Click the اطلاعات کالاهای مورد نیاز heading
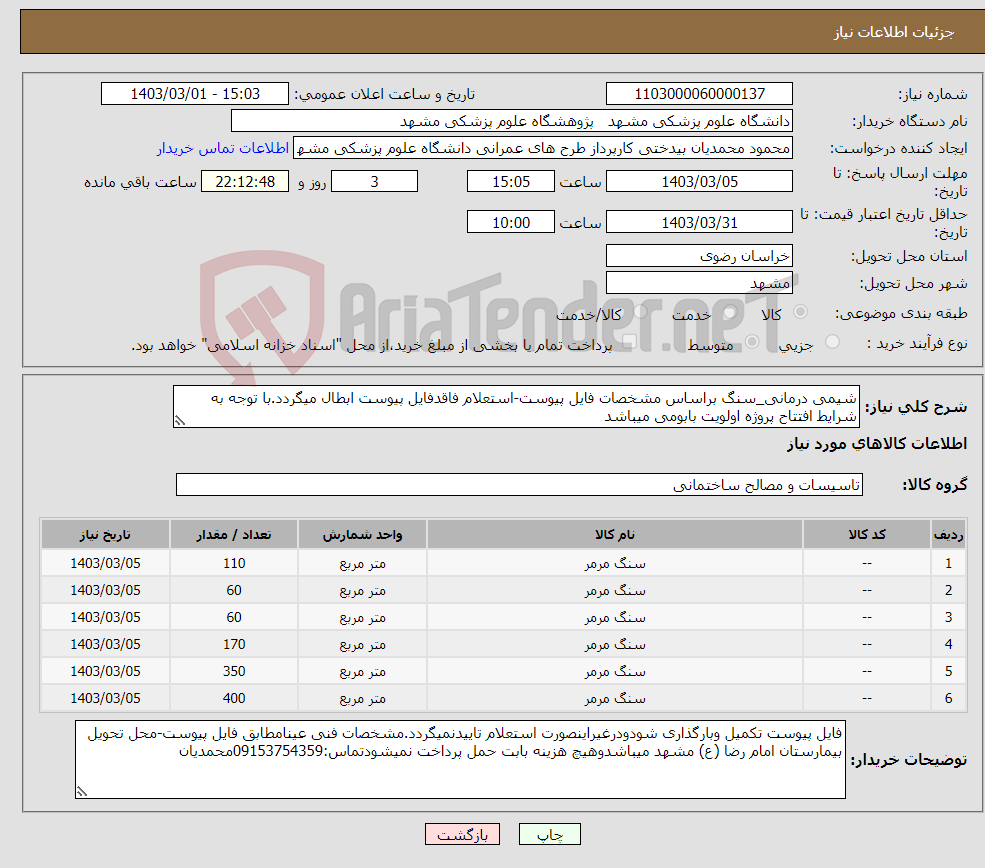This screenshot has height=868, width=985. click(877, 443)
